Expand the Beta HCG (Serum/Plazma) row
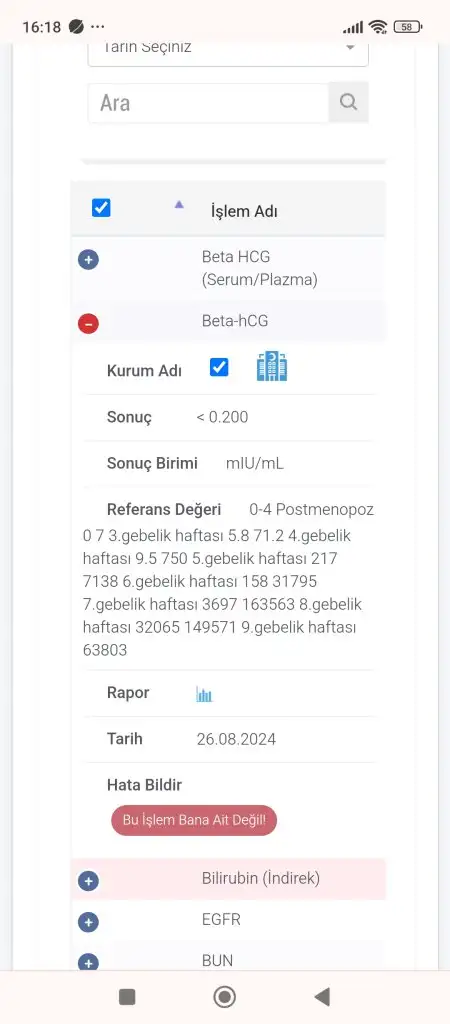Viewport: 450px width, 1024px height. tap(88, 260)
